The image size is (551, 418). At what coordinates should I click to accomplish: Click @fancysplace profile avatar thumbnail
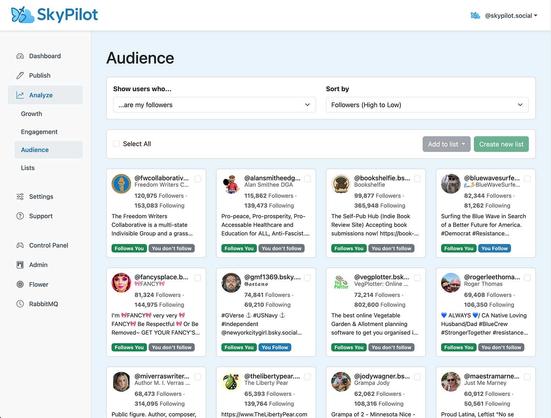121,283
